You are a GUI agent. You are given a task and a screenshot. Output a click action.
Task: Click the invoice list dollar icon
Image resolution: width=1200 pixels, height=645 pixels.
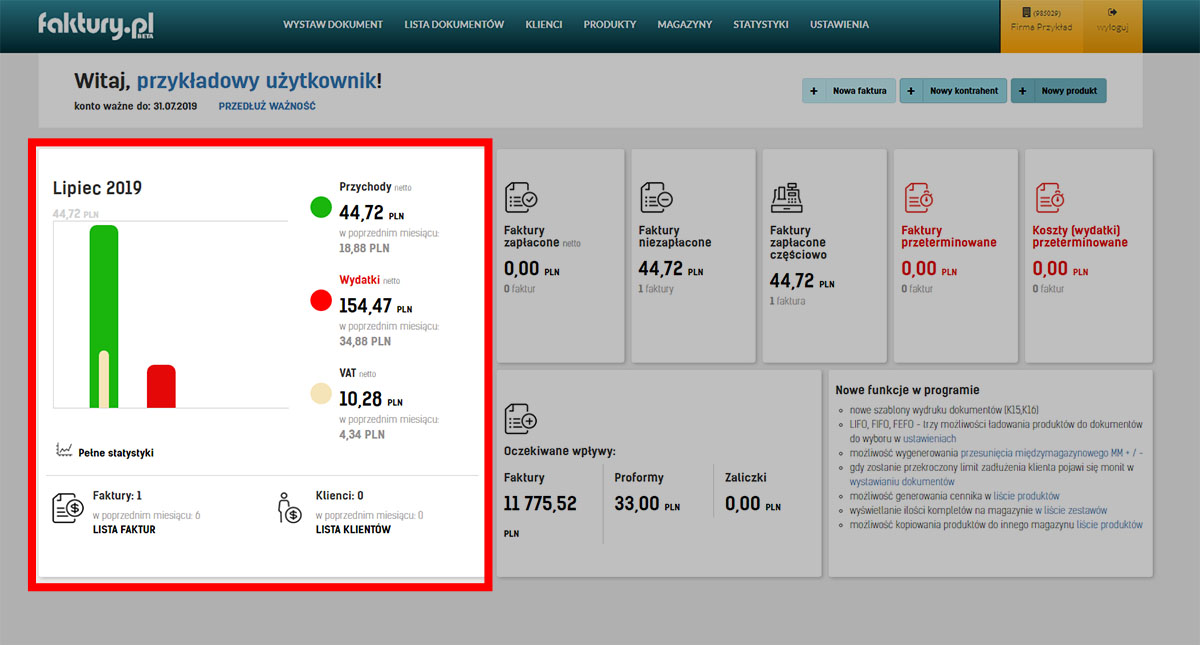point(67,508)
